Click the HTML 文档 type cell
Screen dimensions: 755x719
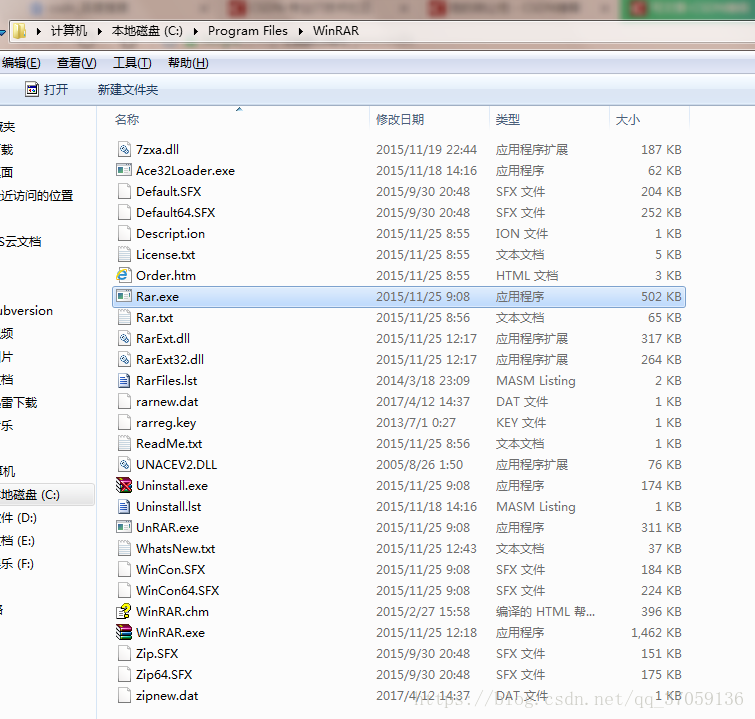(x=527, y=275)
